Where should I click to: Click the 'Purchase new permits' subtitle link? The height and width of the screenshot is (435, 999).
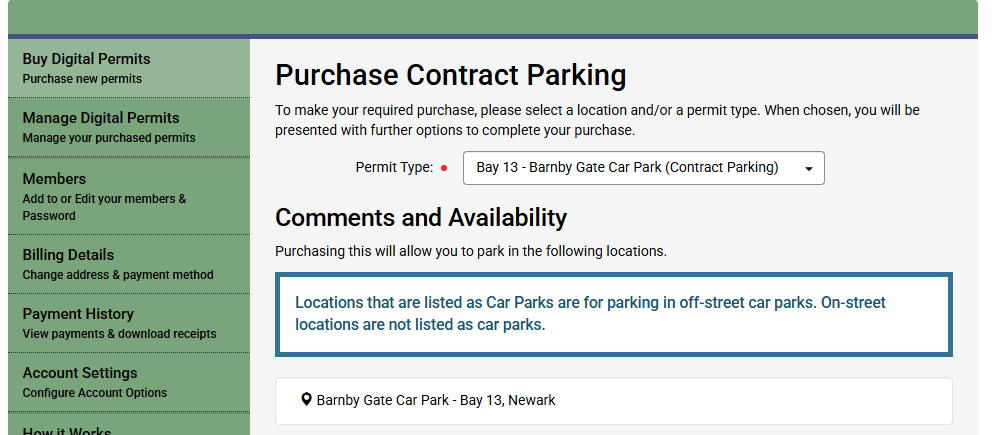pos(82,79)
